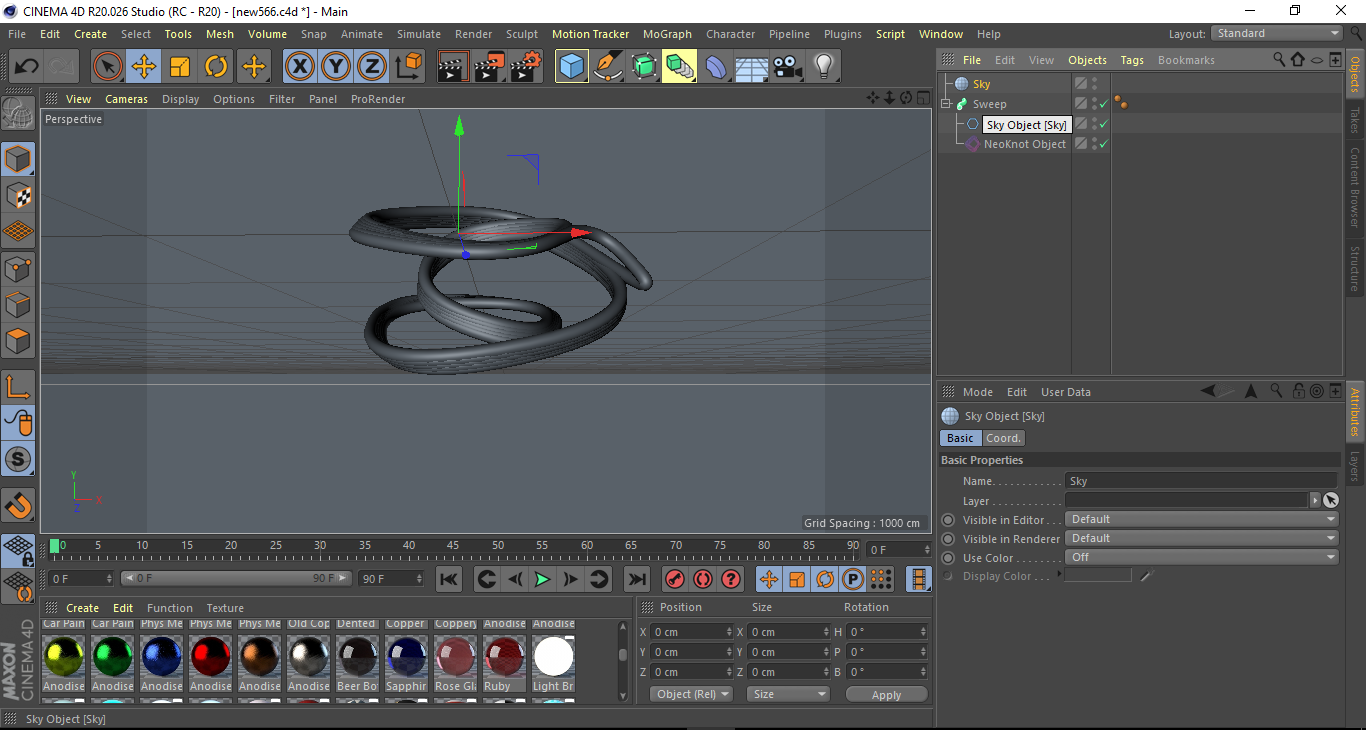The height and width of the screenshot is (730, 1366).
Task: Collapse the Sweep object tree
Action: coord(946,104)
